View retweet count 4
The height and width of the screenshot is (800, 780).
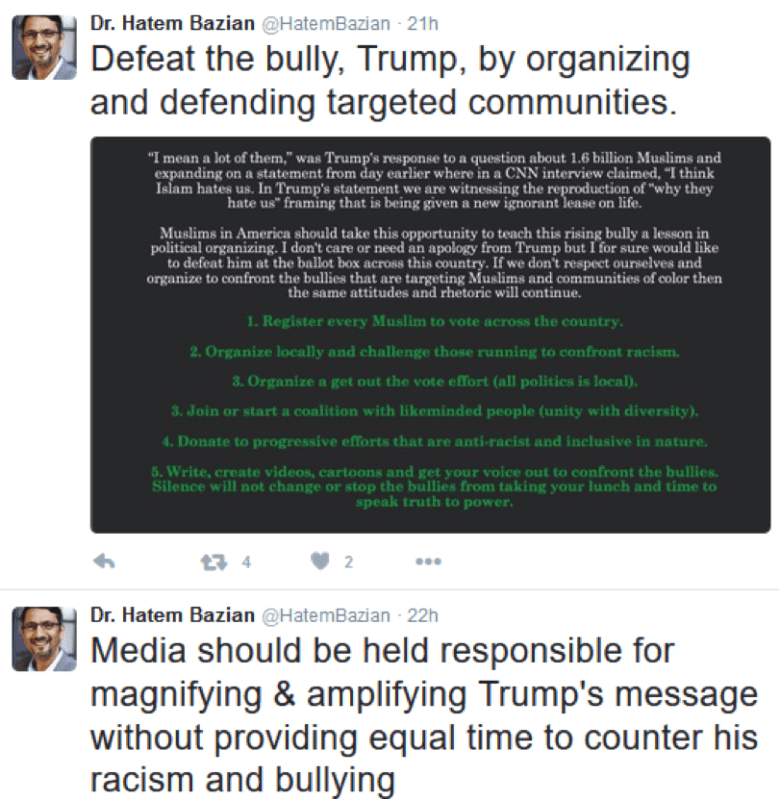pyautogui.click(x=246, y=562)
